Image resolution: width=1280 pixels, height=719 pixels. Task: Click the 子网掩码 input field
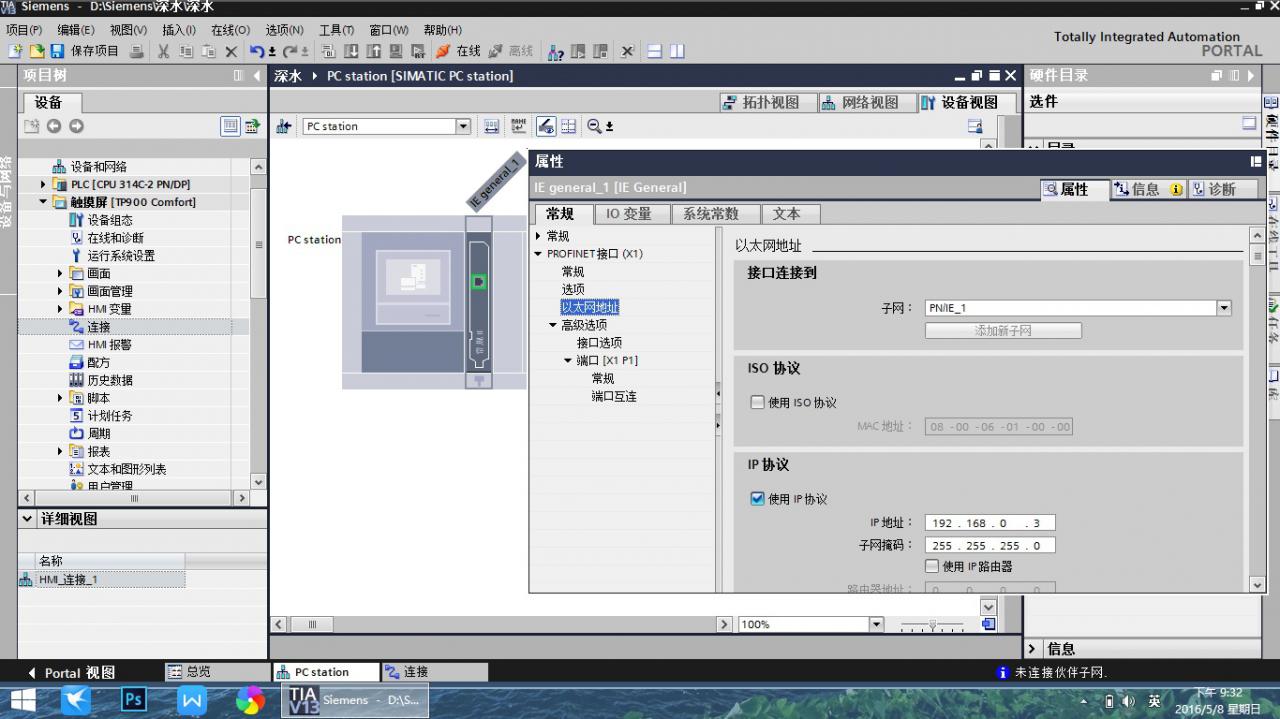click(990, 546)
